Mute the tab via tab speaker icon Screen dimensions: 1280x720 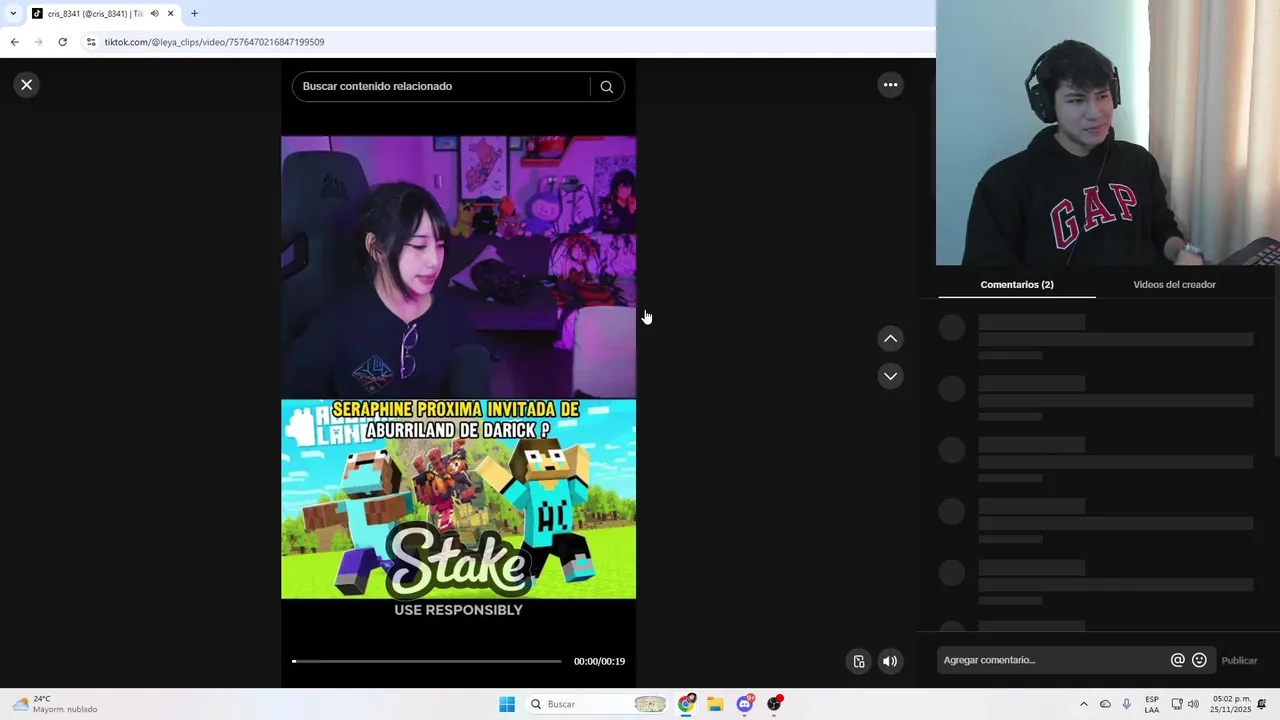pos(154,14)
